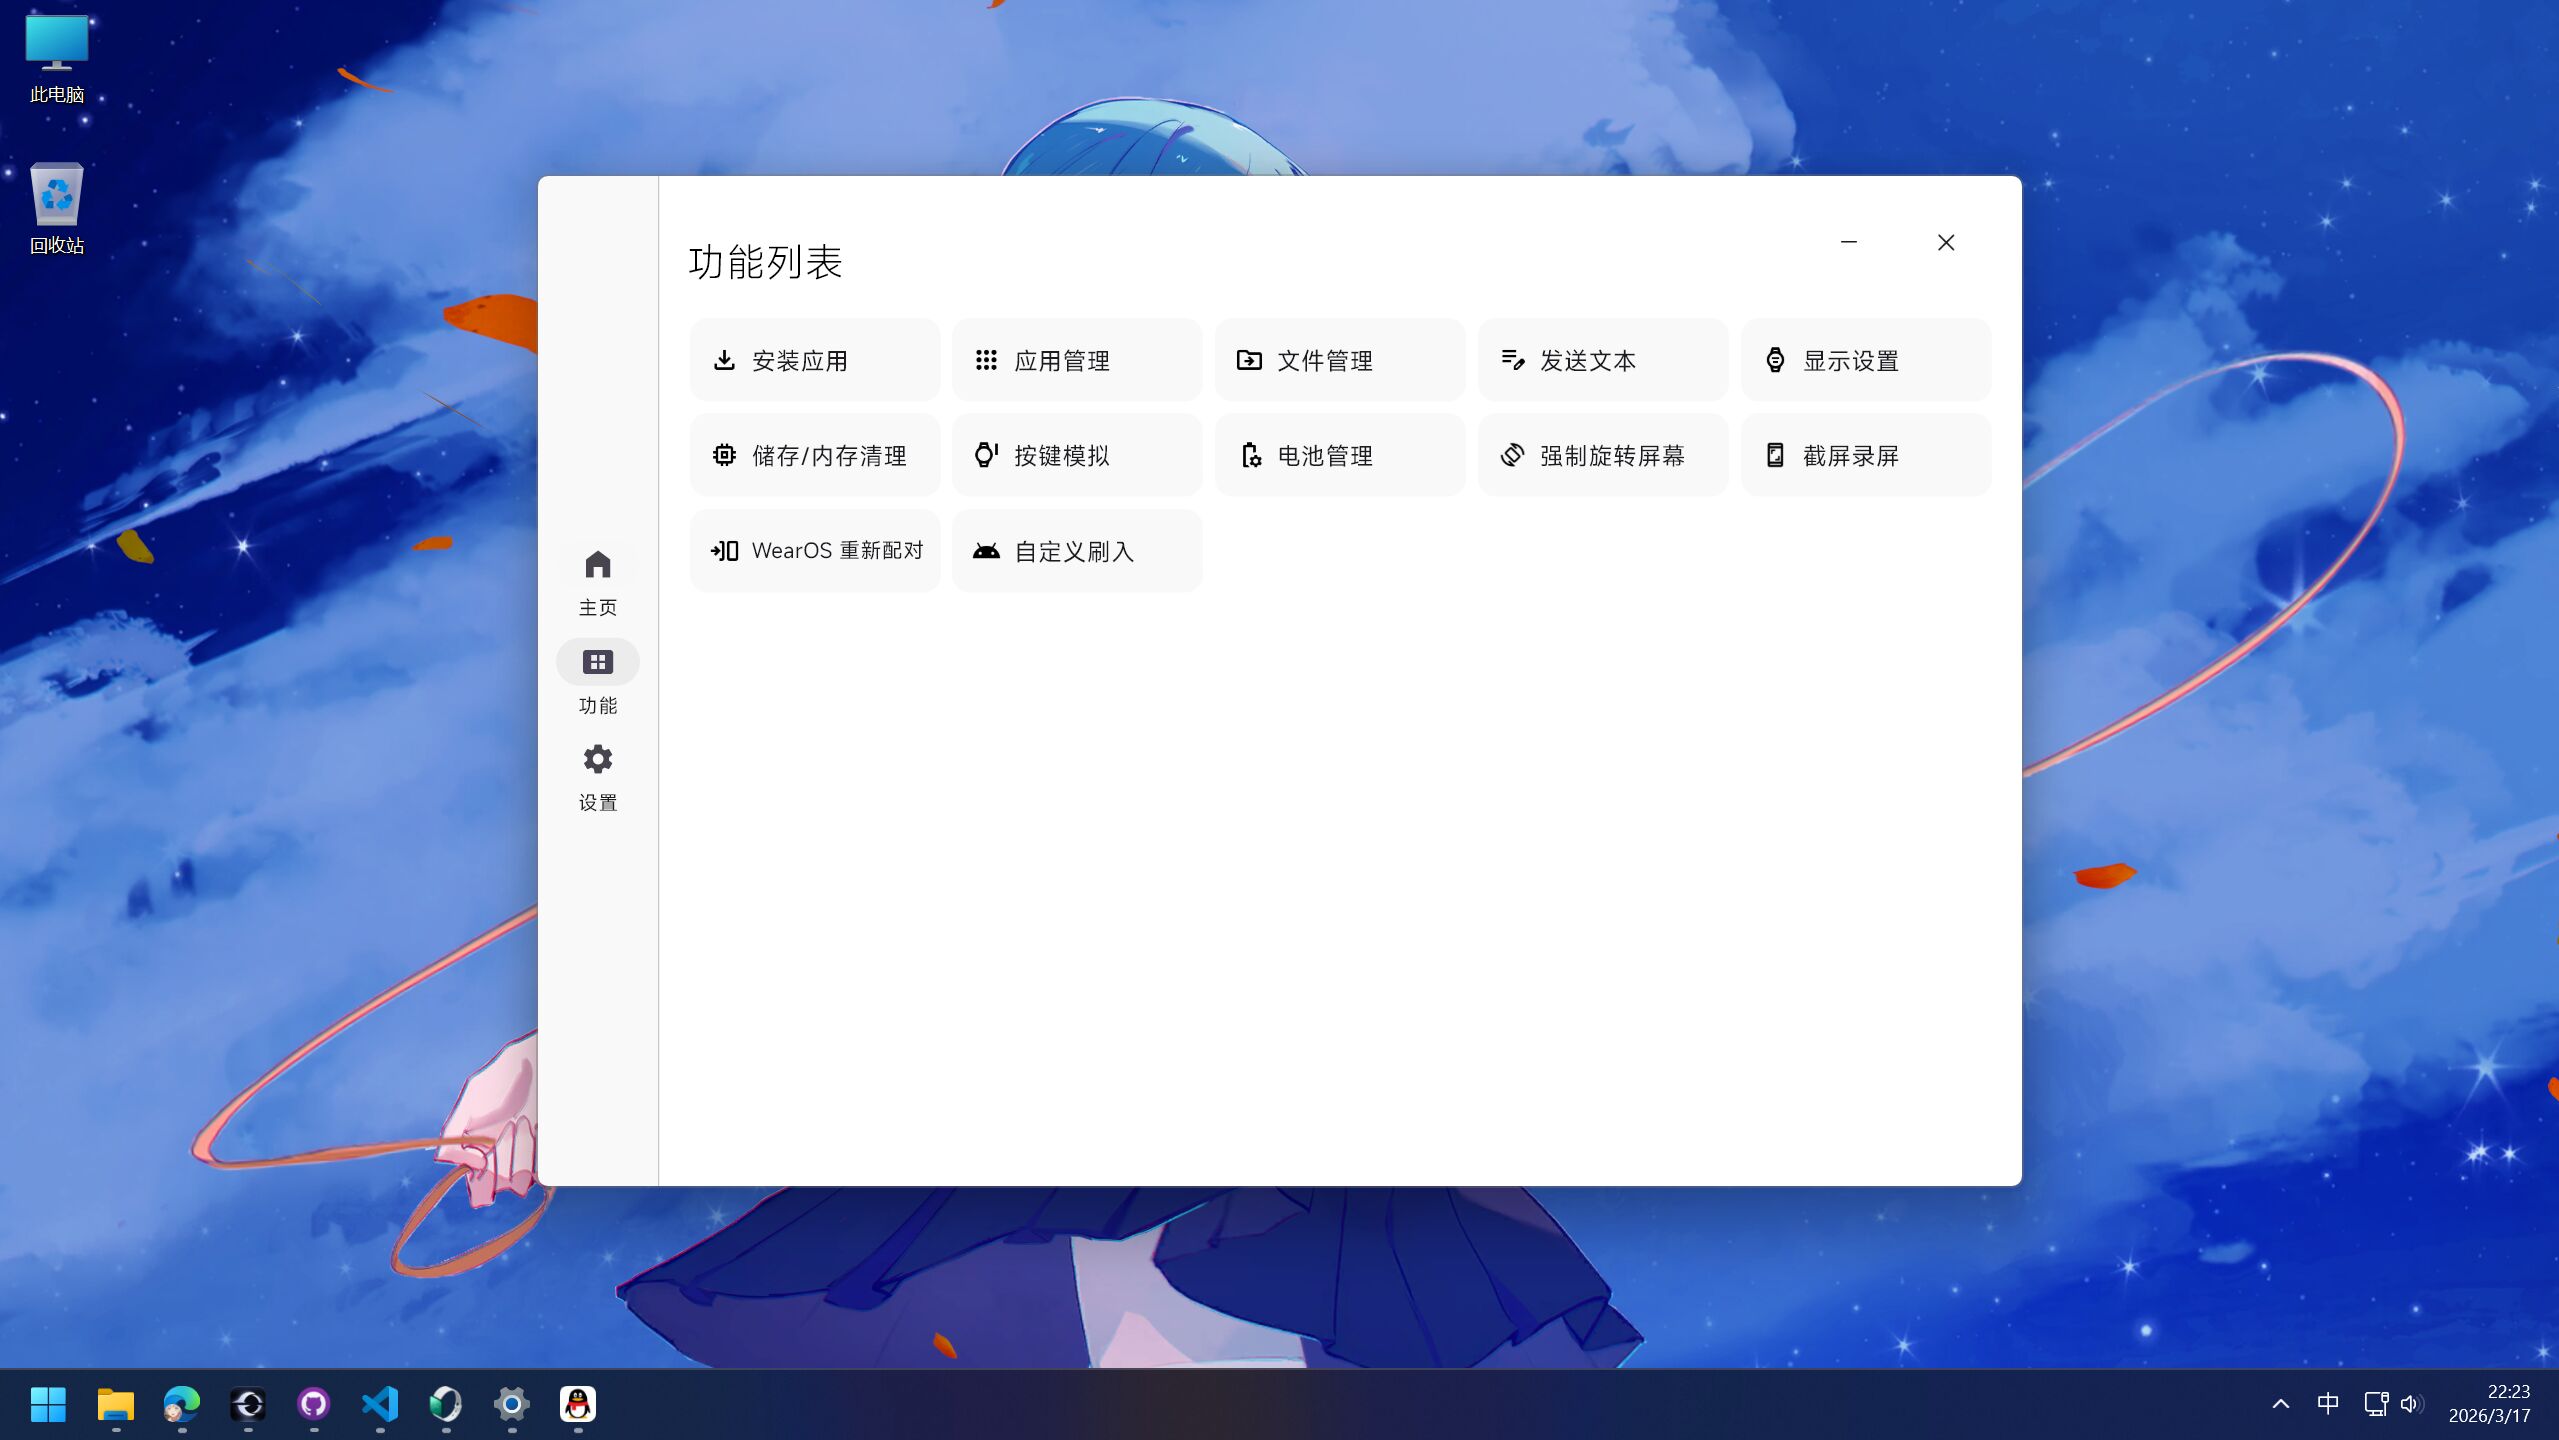Open 截屏录屏 screenshot and recording

point(1865,456)
